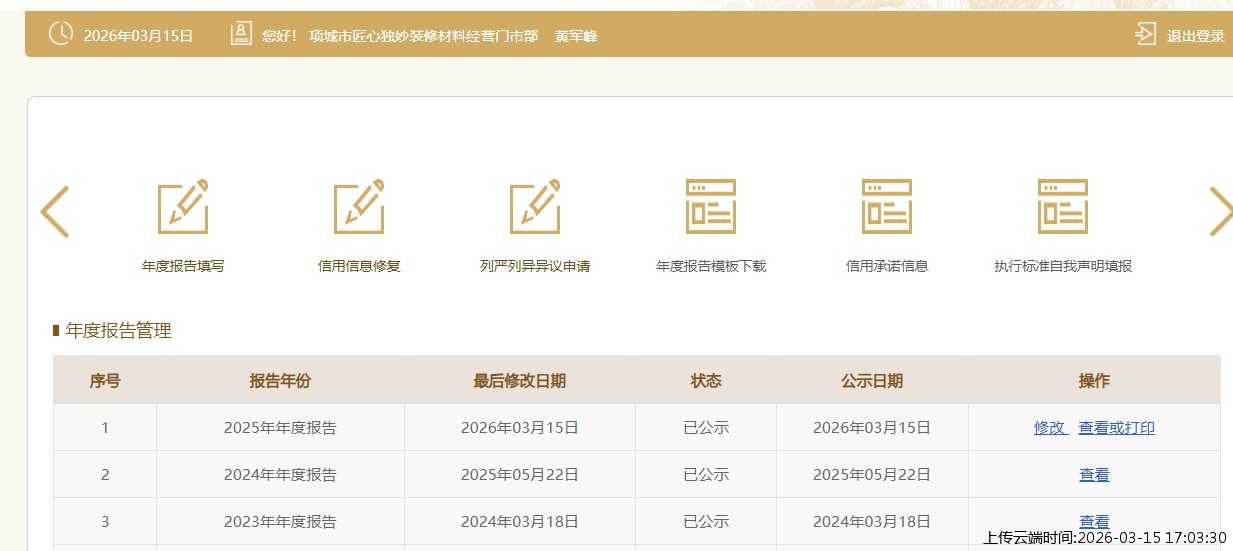The width and height of the screenshot is (1233, 551).
Task: Advance carousel with the right chevron
Action: pos(1220,211)
